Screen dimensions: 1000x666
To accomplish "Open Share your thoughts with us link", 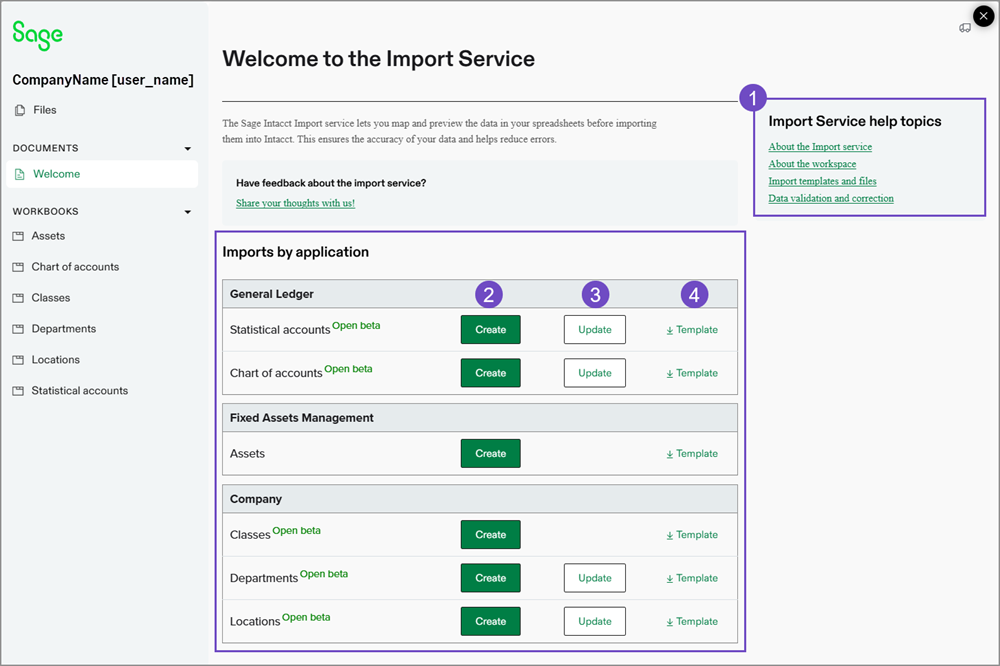I will click(295, 203).
